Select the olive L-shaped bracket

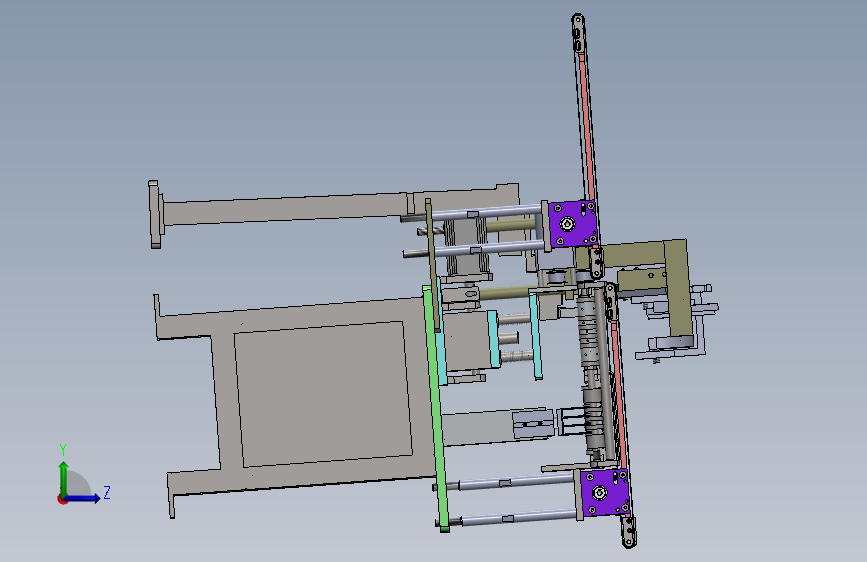click(x=678, y=287)
